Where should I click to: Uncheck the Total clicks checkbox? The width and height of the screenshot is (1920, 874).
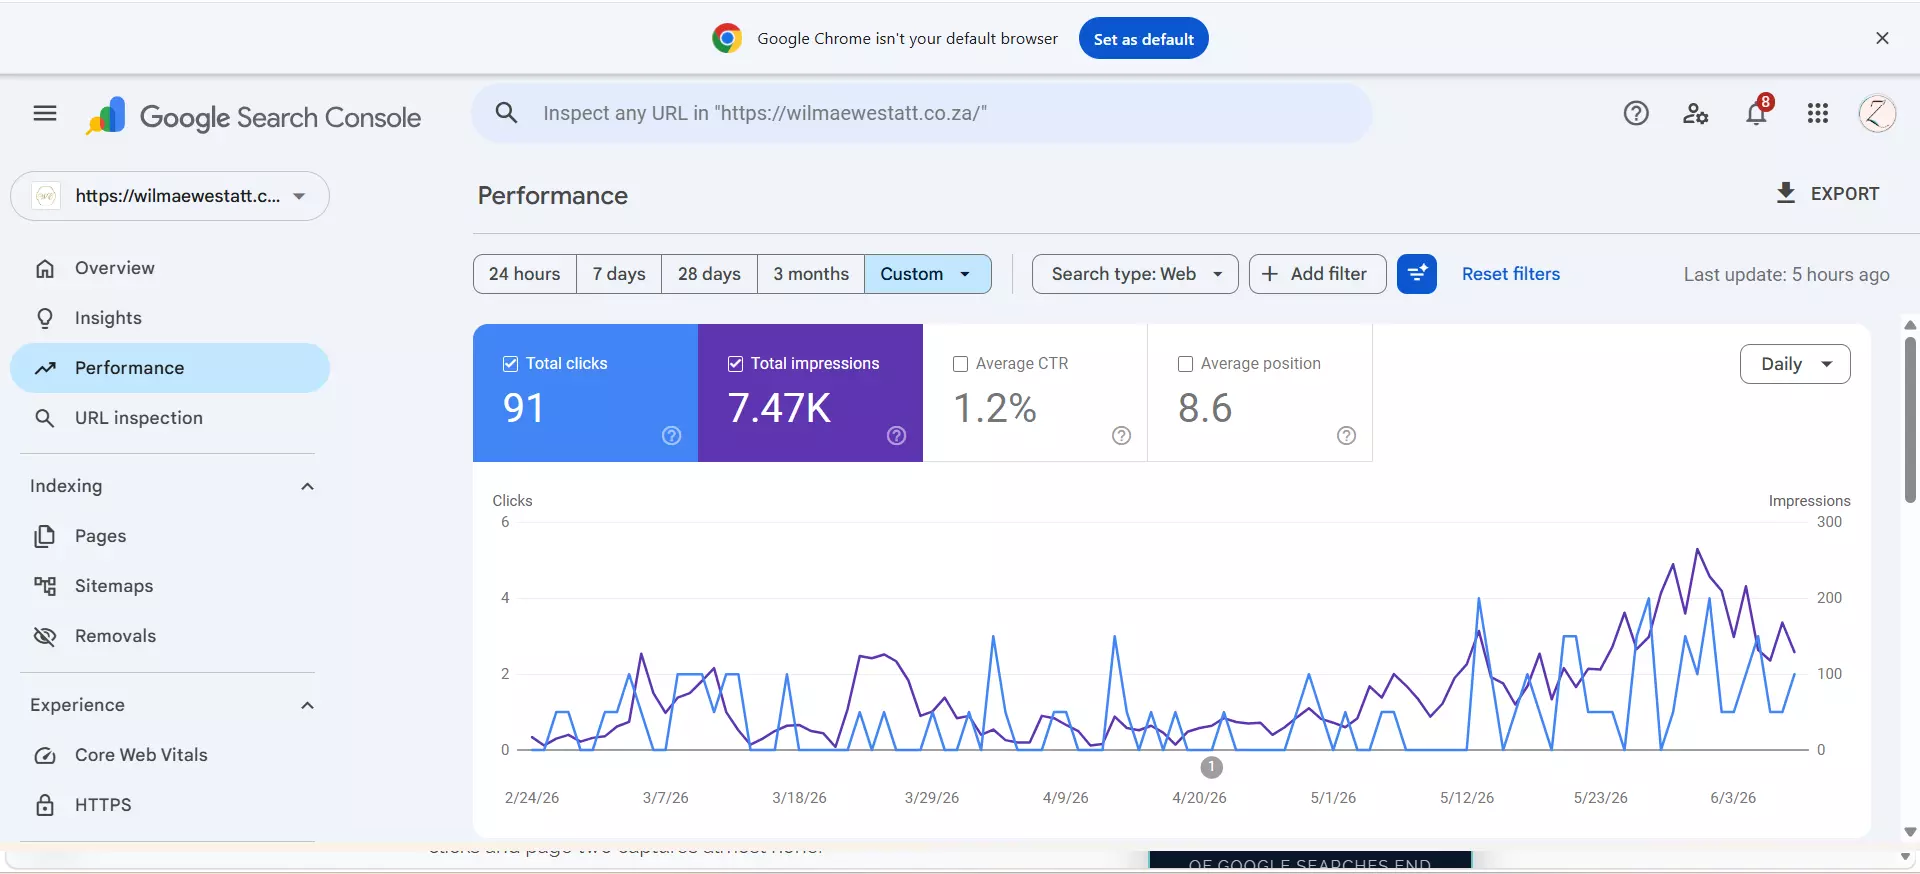[x=511, y=364]
